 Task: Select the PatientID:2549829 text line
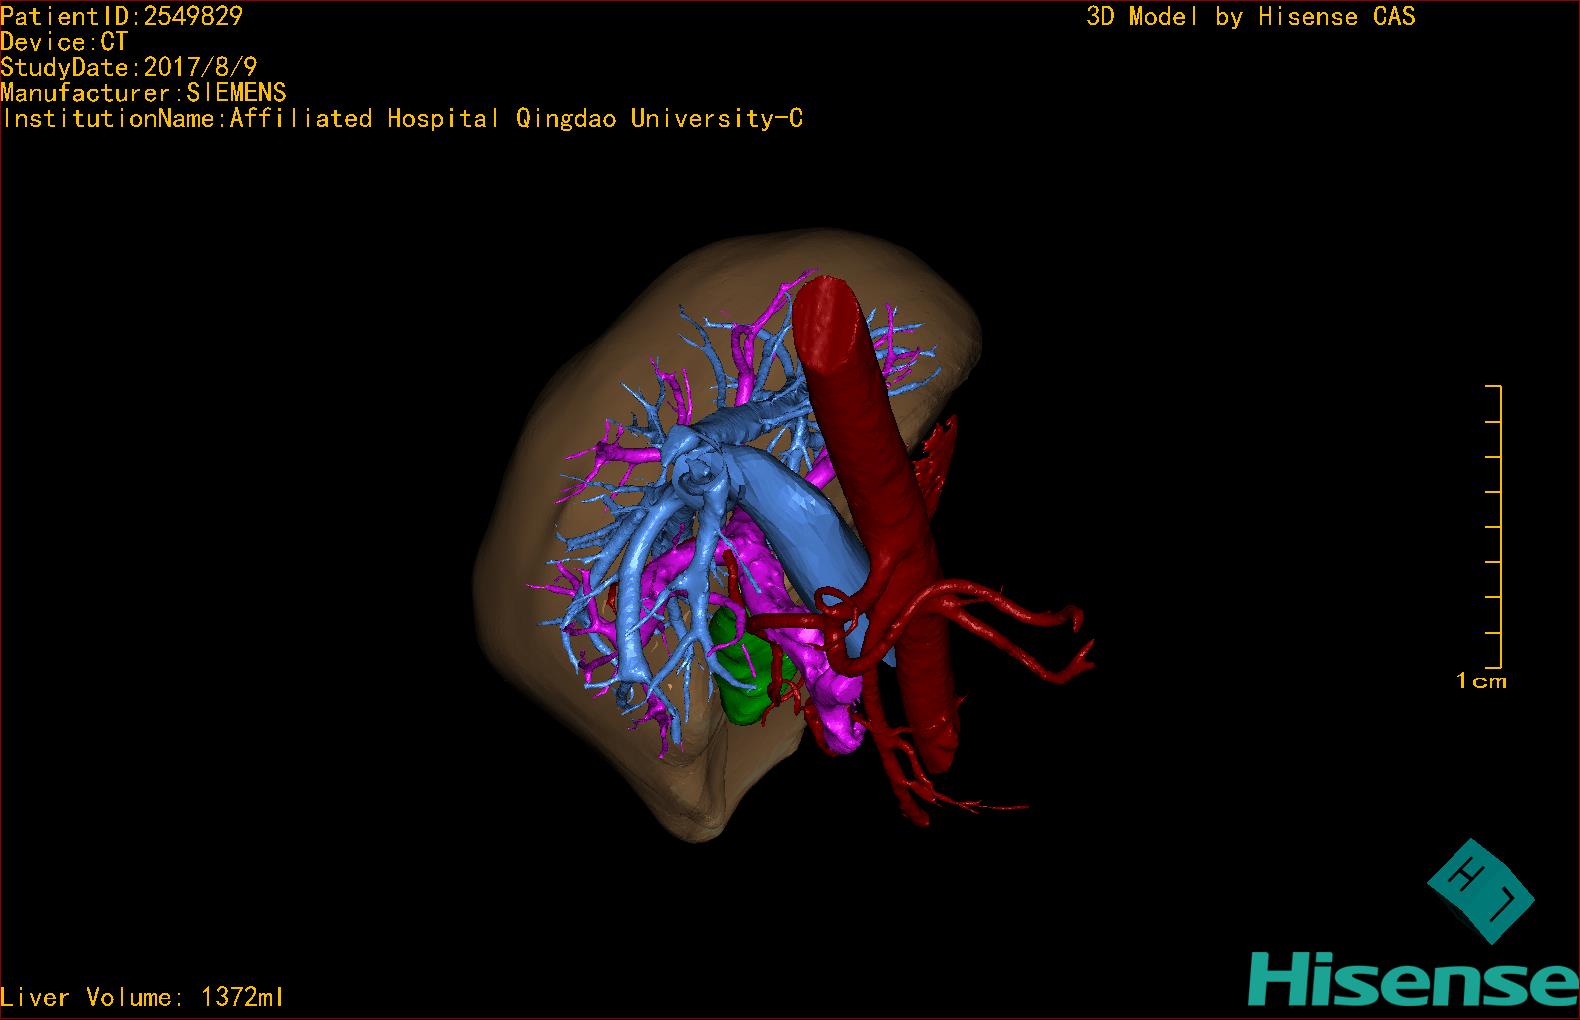[122, 16]
